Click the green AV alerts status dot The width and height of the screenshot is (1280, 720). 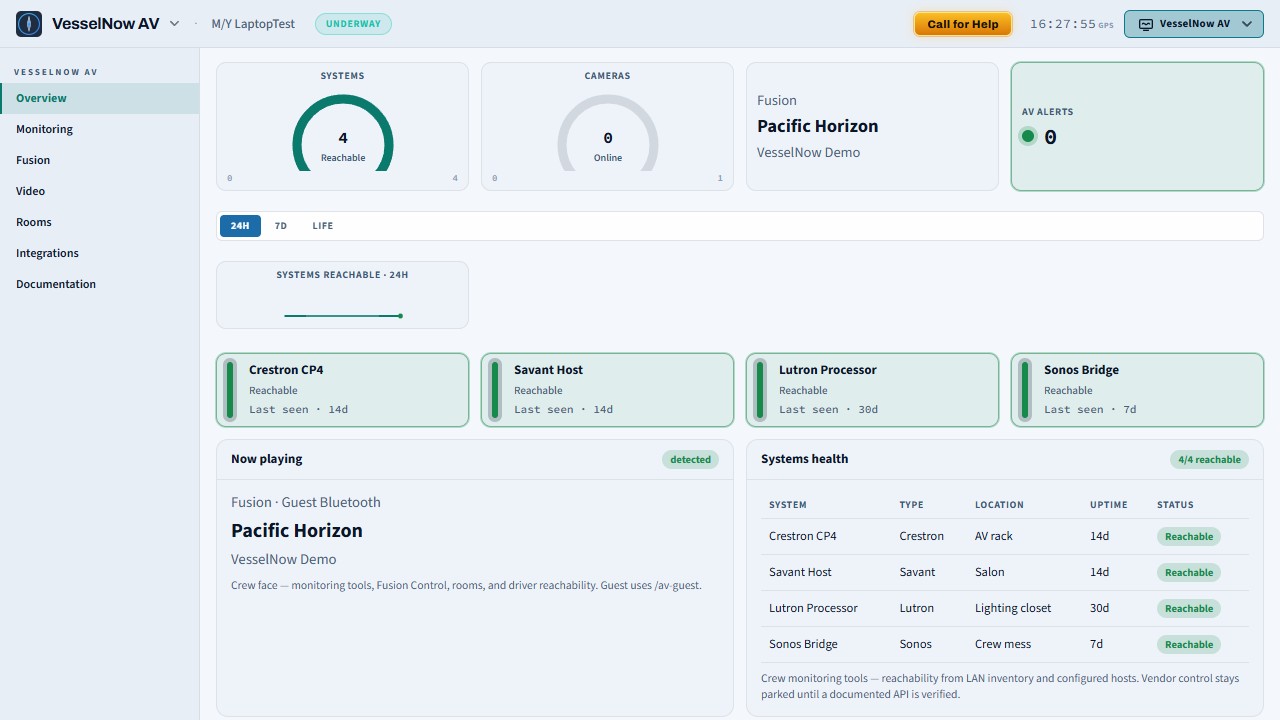[x=1028, y=137]
